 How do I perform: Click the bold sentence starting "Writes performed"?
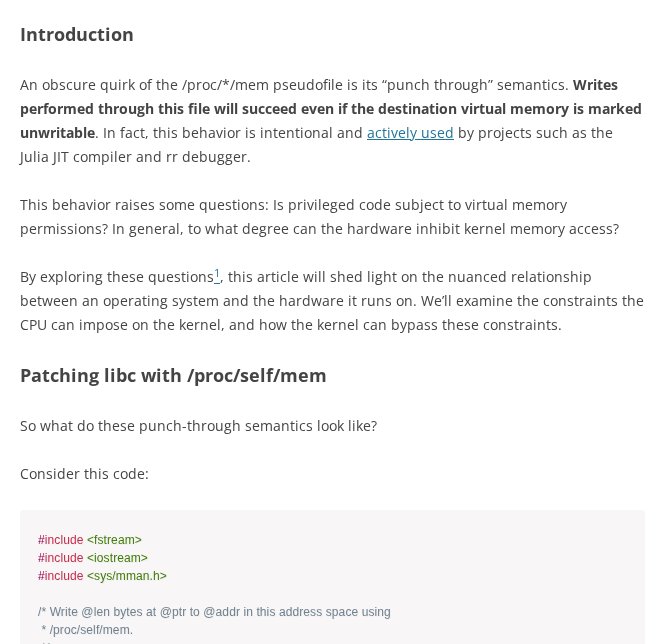click(x=330, y=109)
